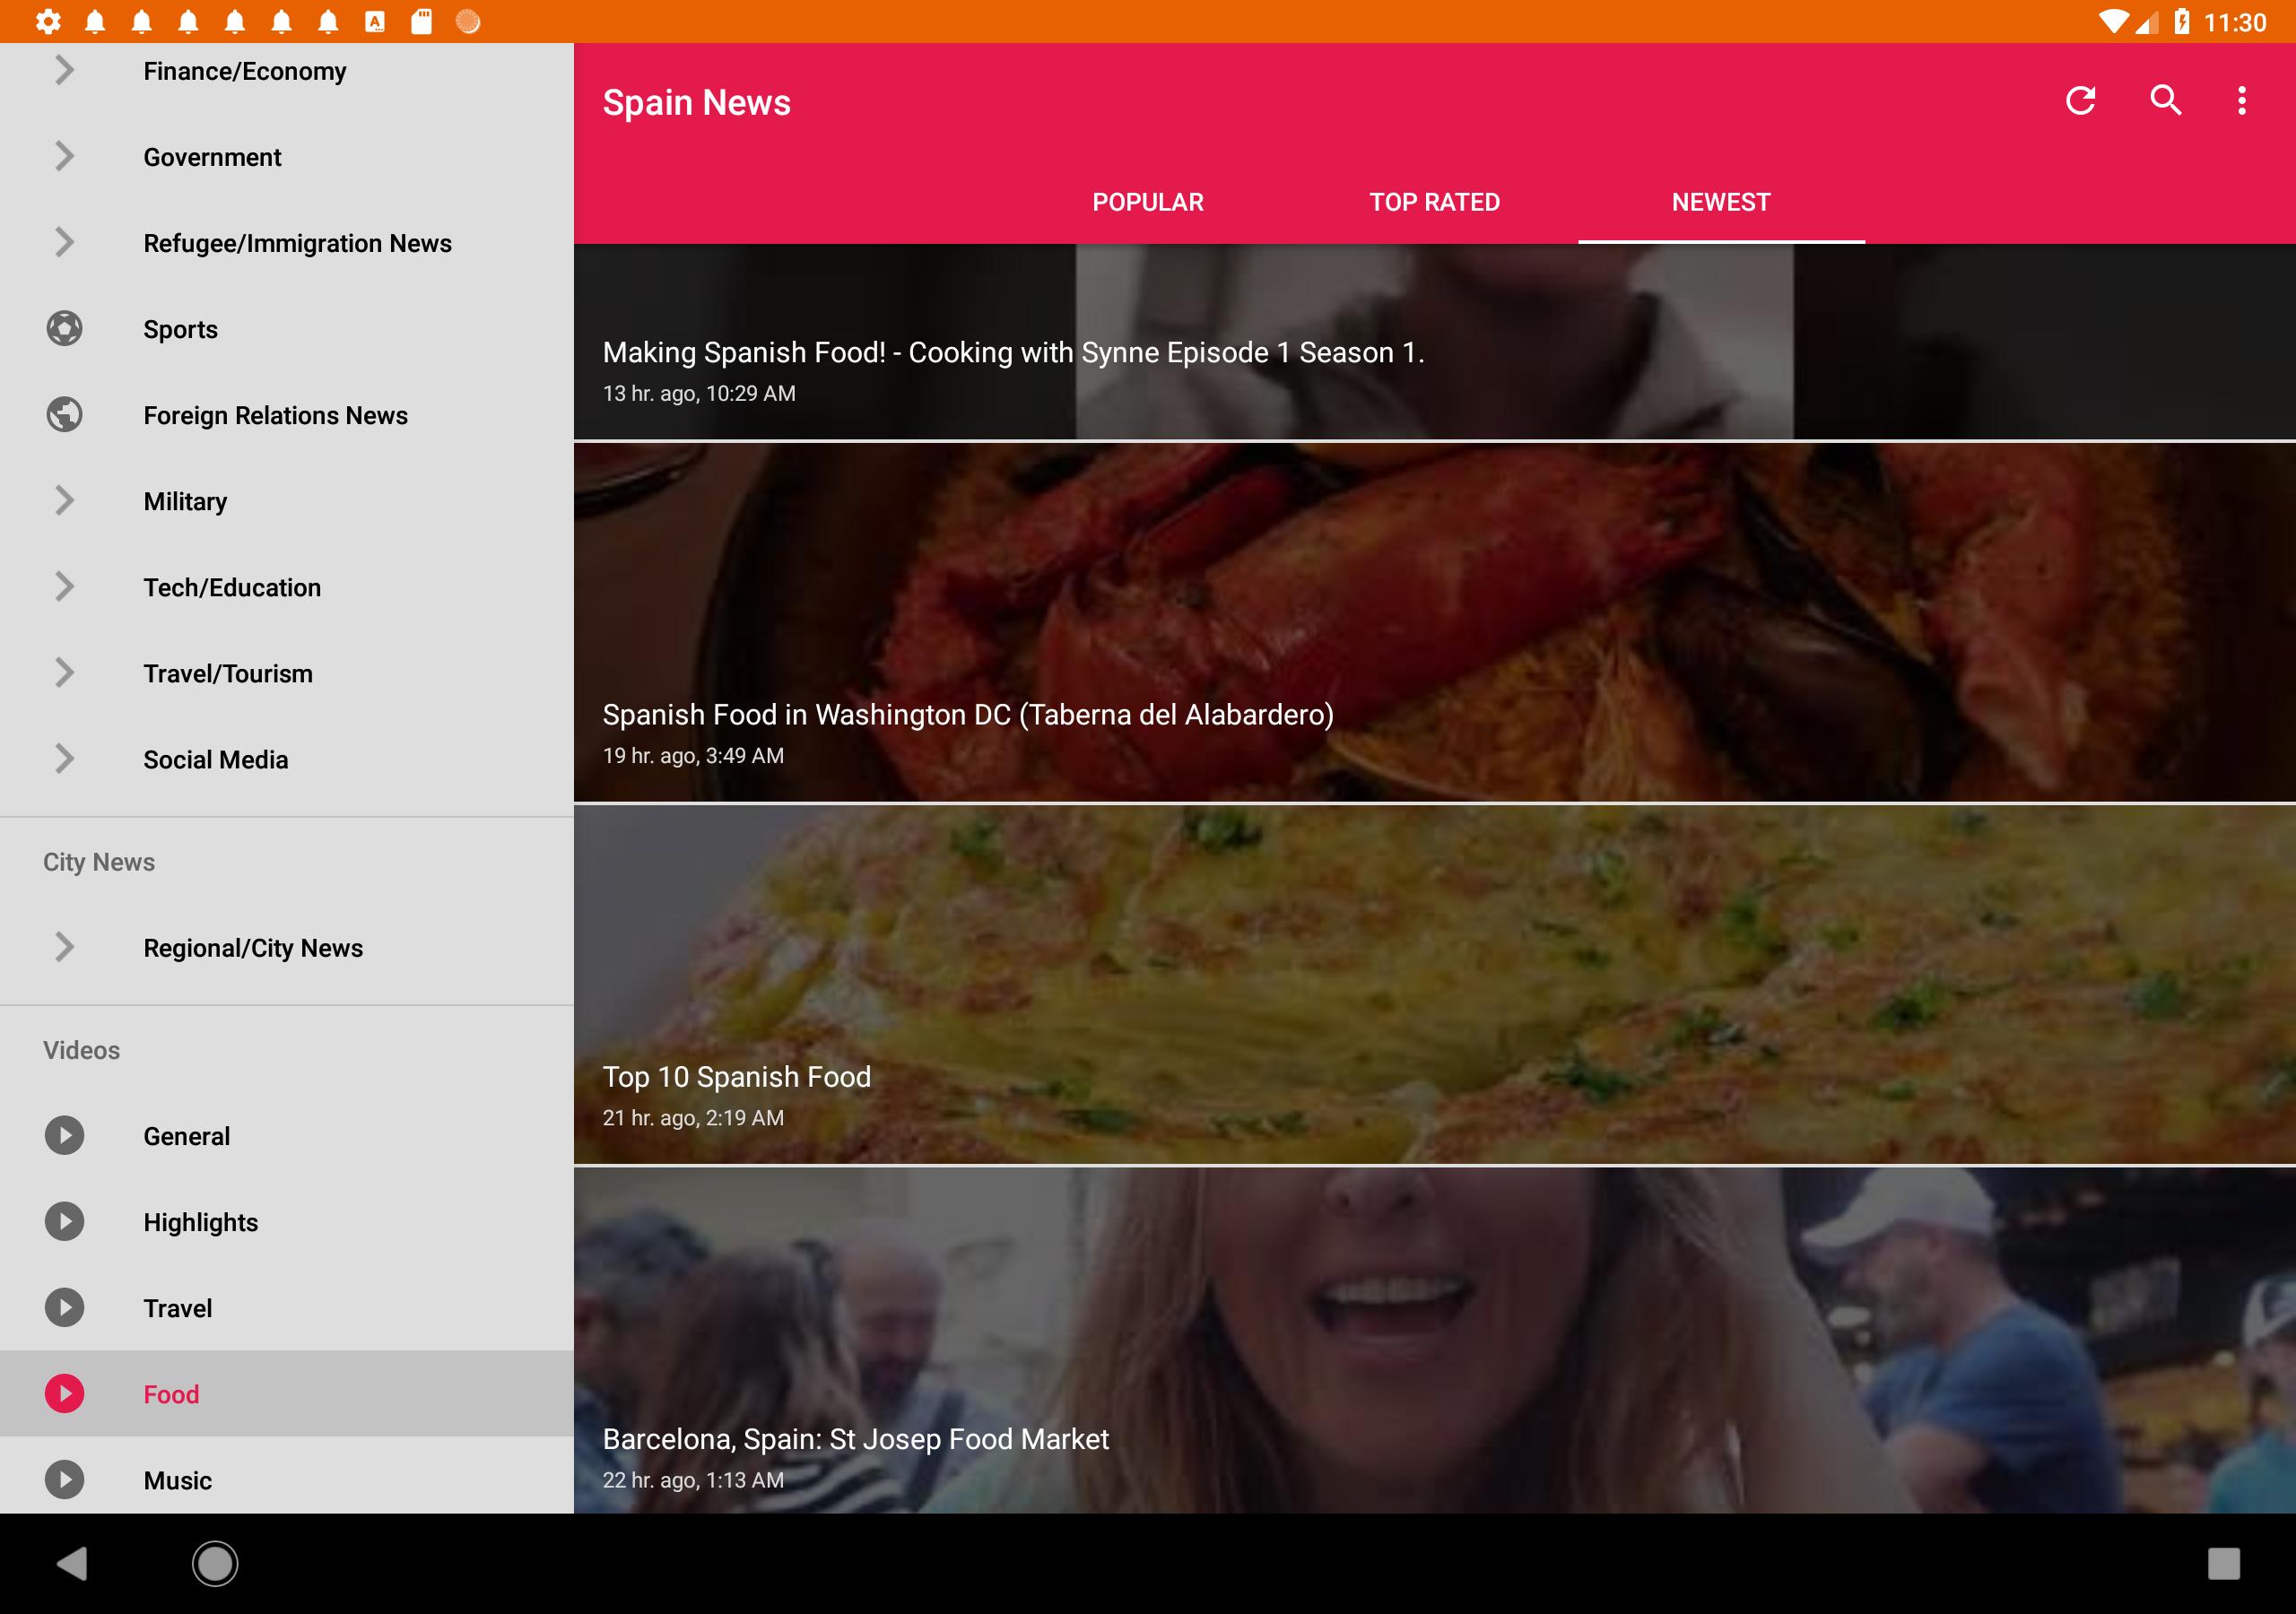Image resolution: width=2296 pixels, height=1614 pixels.
Task: Play Making Spanish Food video
Action: [x=1434, y=342]
